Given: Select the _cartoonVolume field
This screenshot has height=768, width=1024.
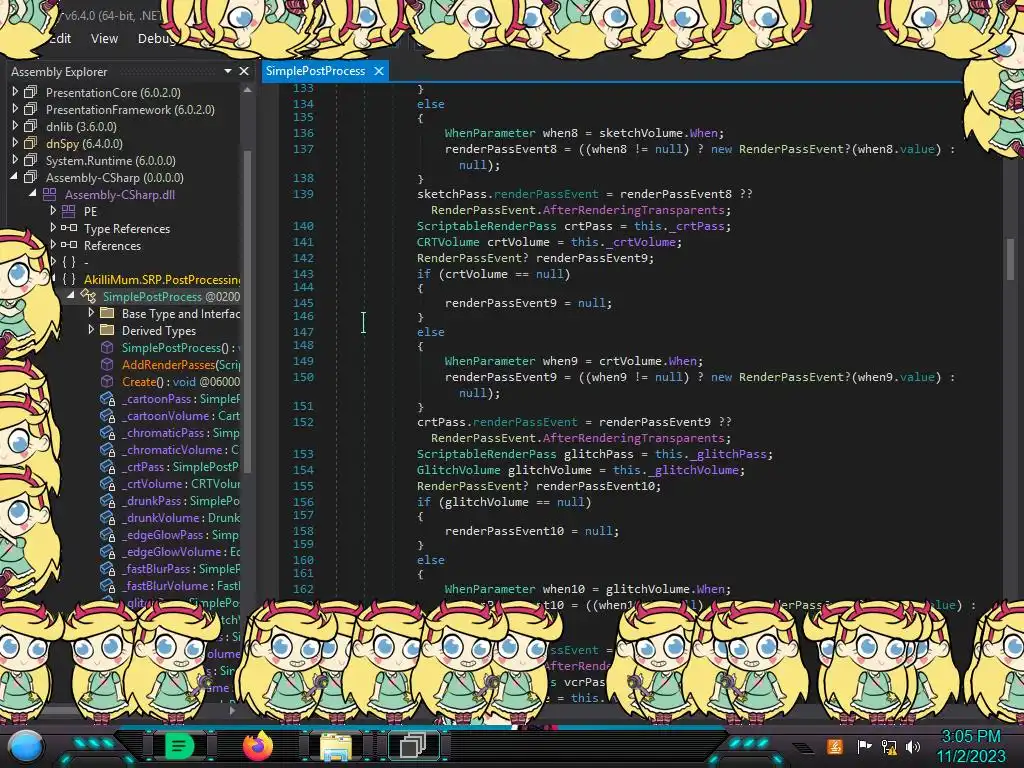Looking at the screenshot, I should tap(181, 415).
